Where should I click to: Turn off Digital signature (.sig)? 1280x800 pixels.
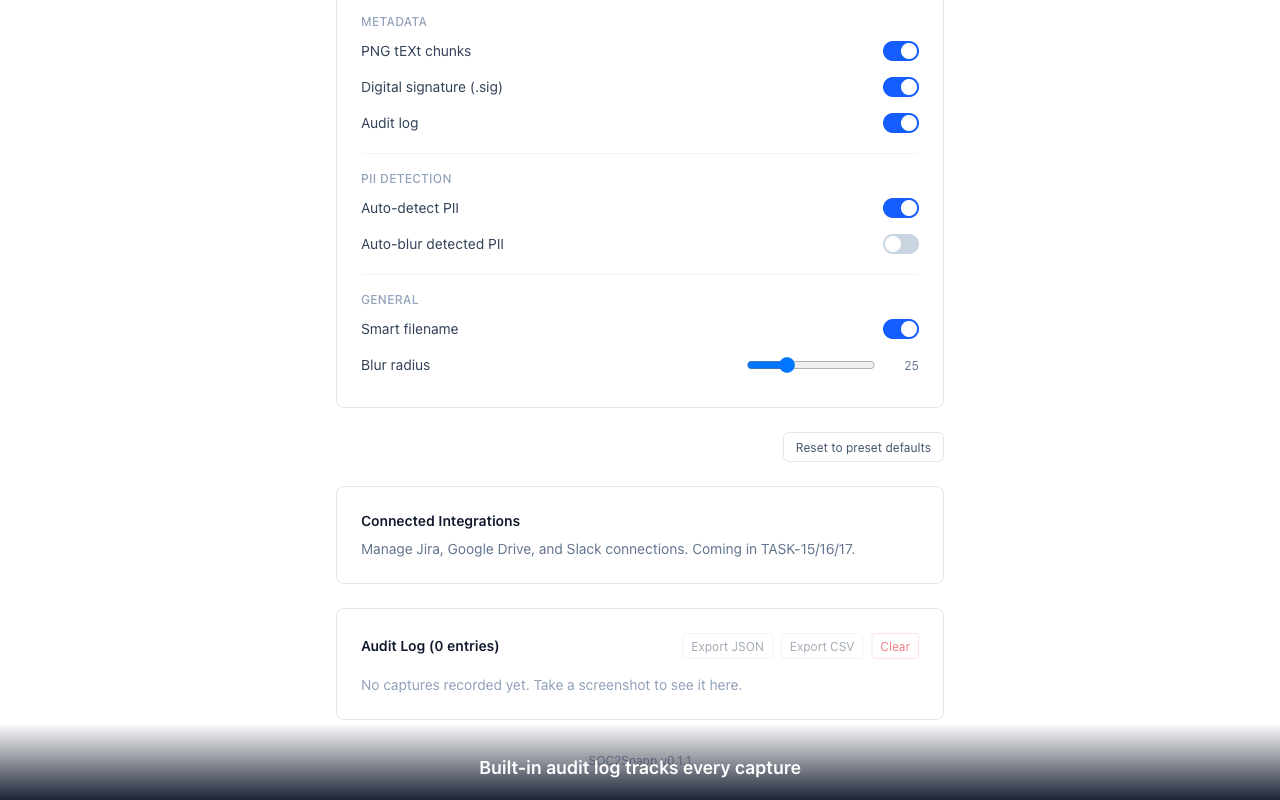pos(900,86)
